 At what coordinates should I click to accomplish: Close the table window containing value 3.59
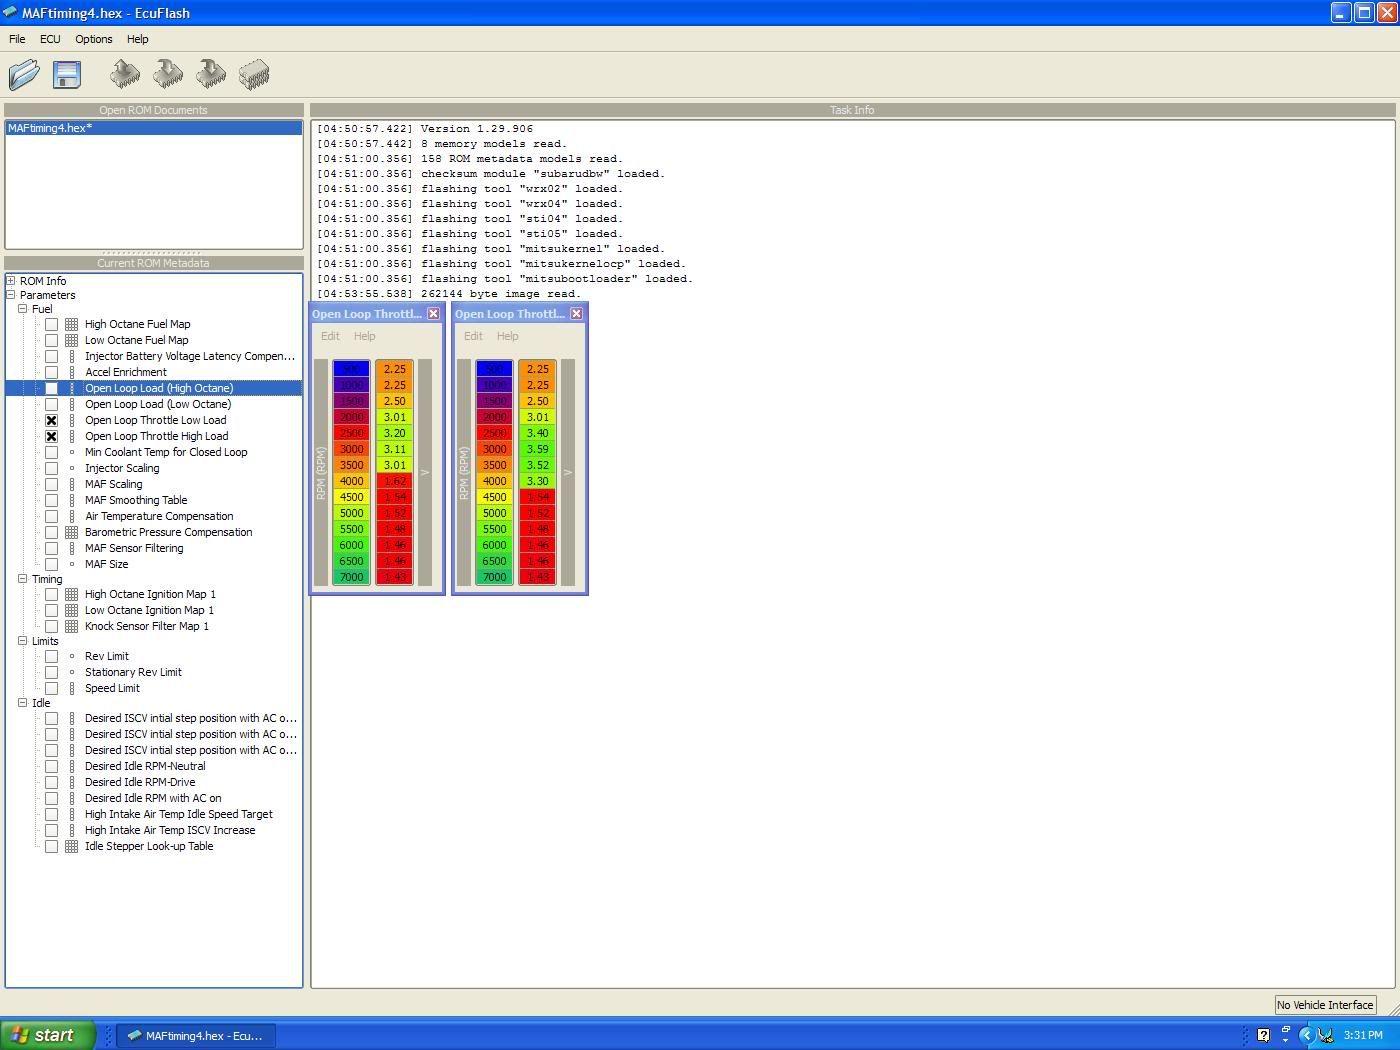(x=576, y=314)
